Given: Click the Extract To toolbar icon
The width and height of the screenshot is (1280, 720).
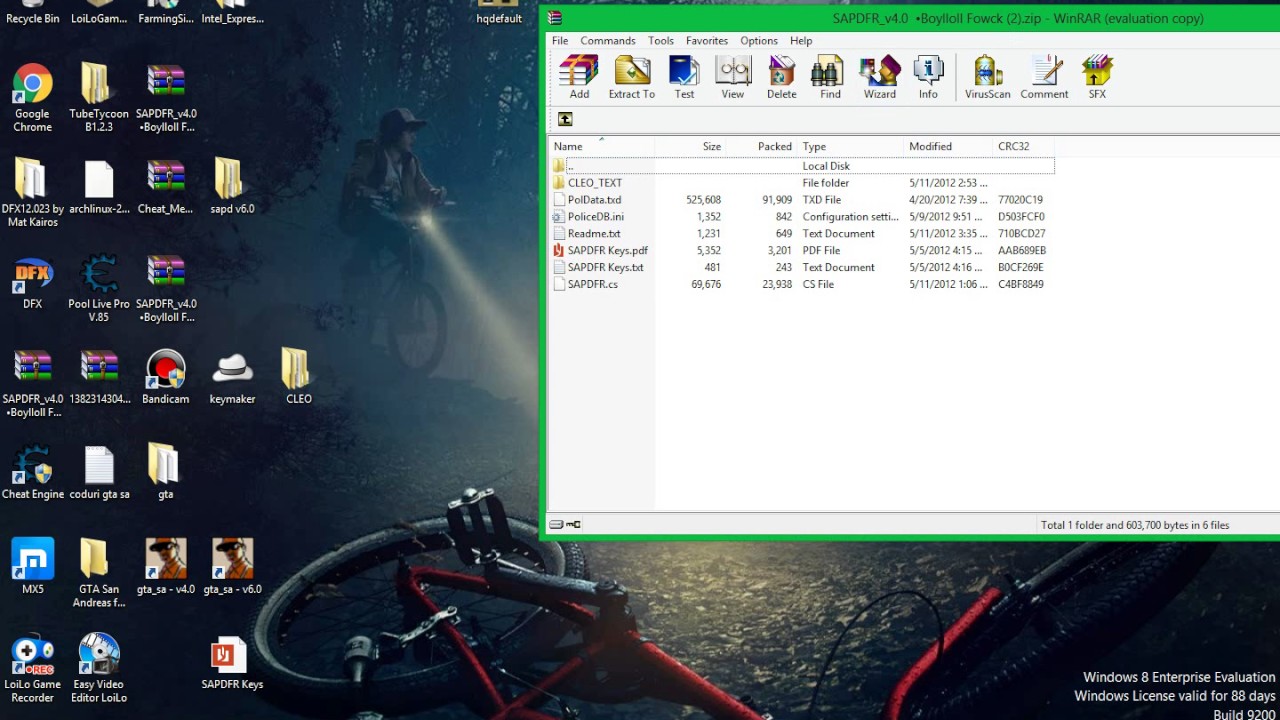Looking at the screenshot, I should (632, 77).
